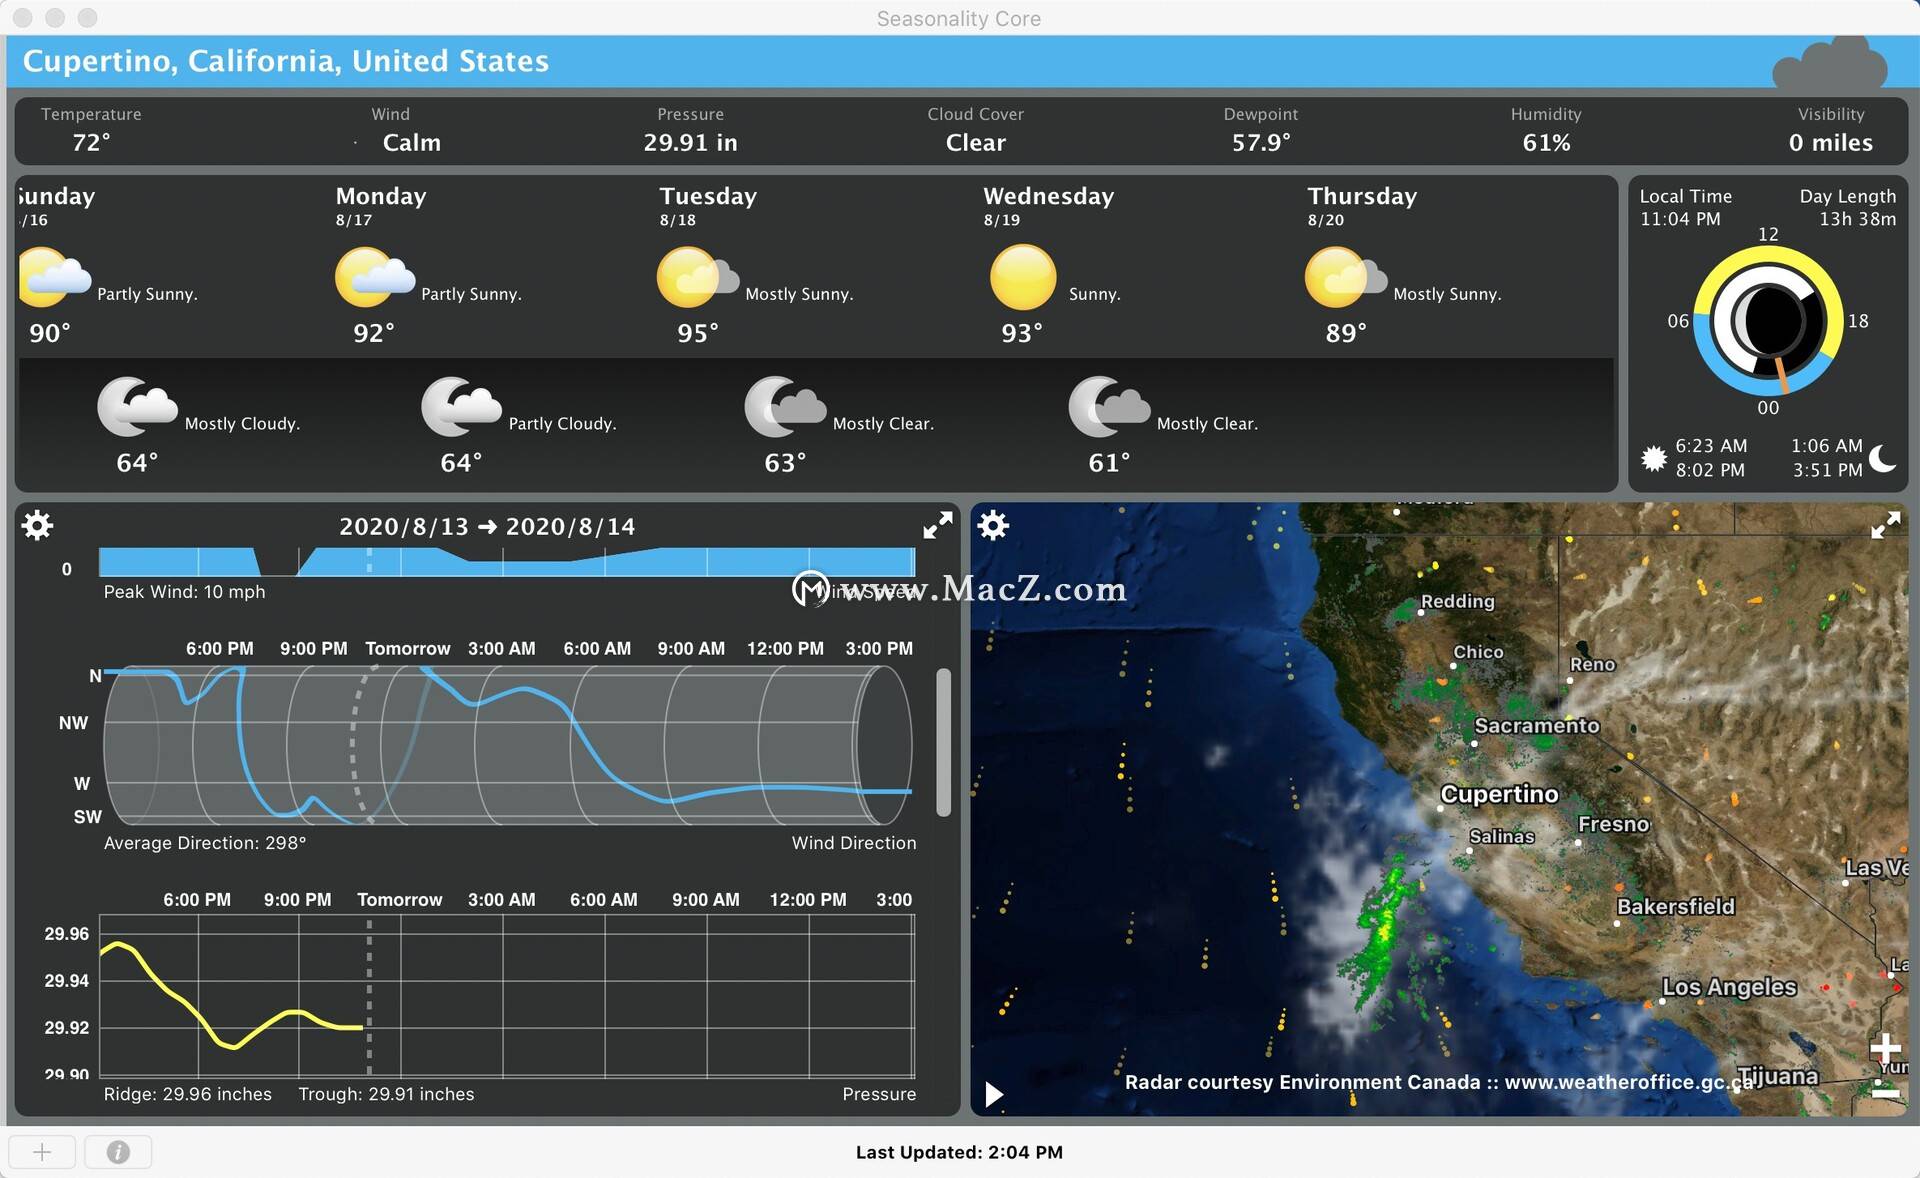Click the day length clock dial
Image resolution: width=1920 pixels, height=1178 pixels.
coord(1768,321)
